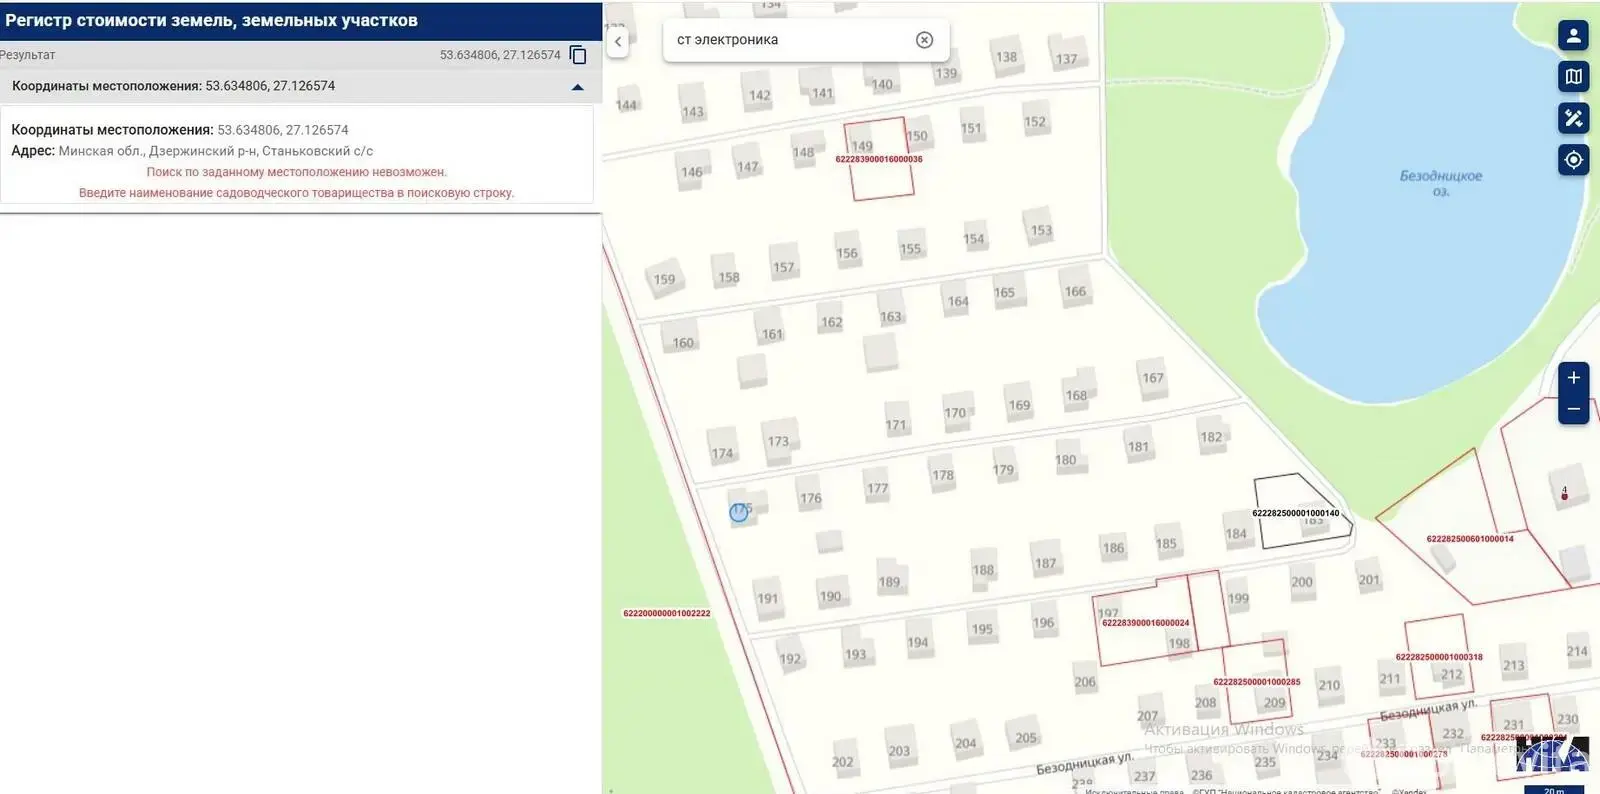The height and width of the screenshot is (794, 1600).
Task: Click the blue location marker on plot 175
Action: (739, 512)
